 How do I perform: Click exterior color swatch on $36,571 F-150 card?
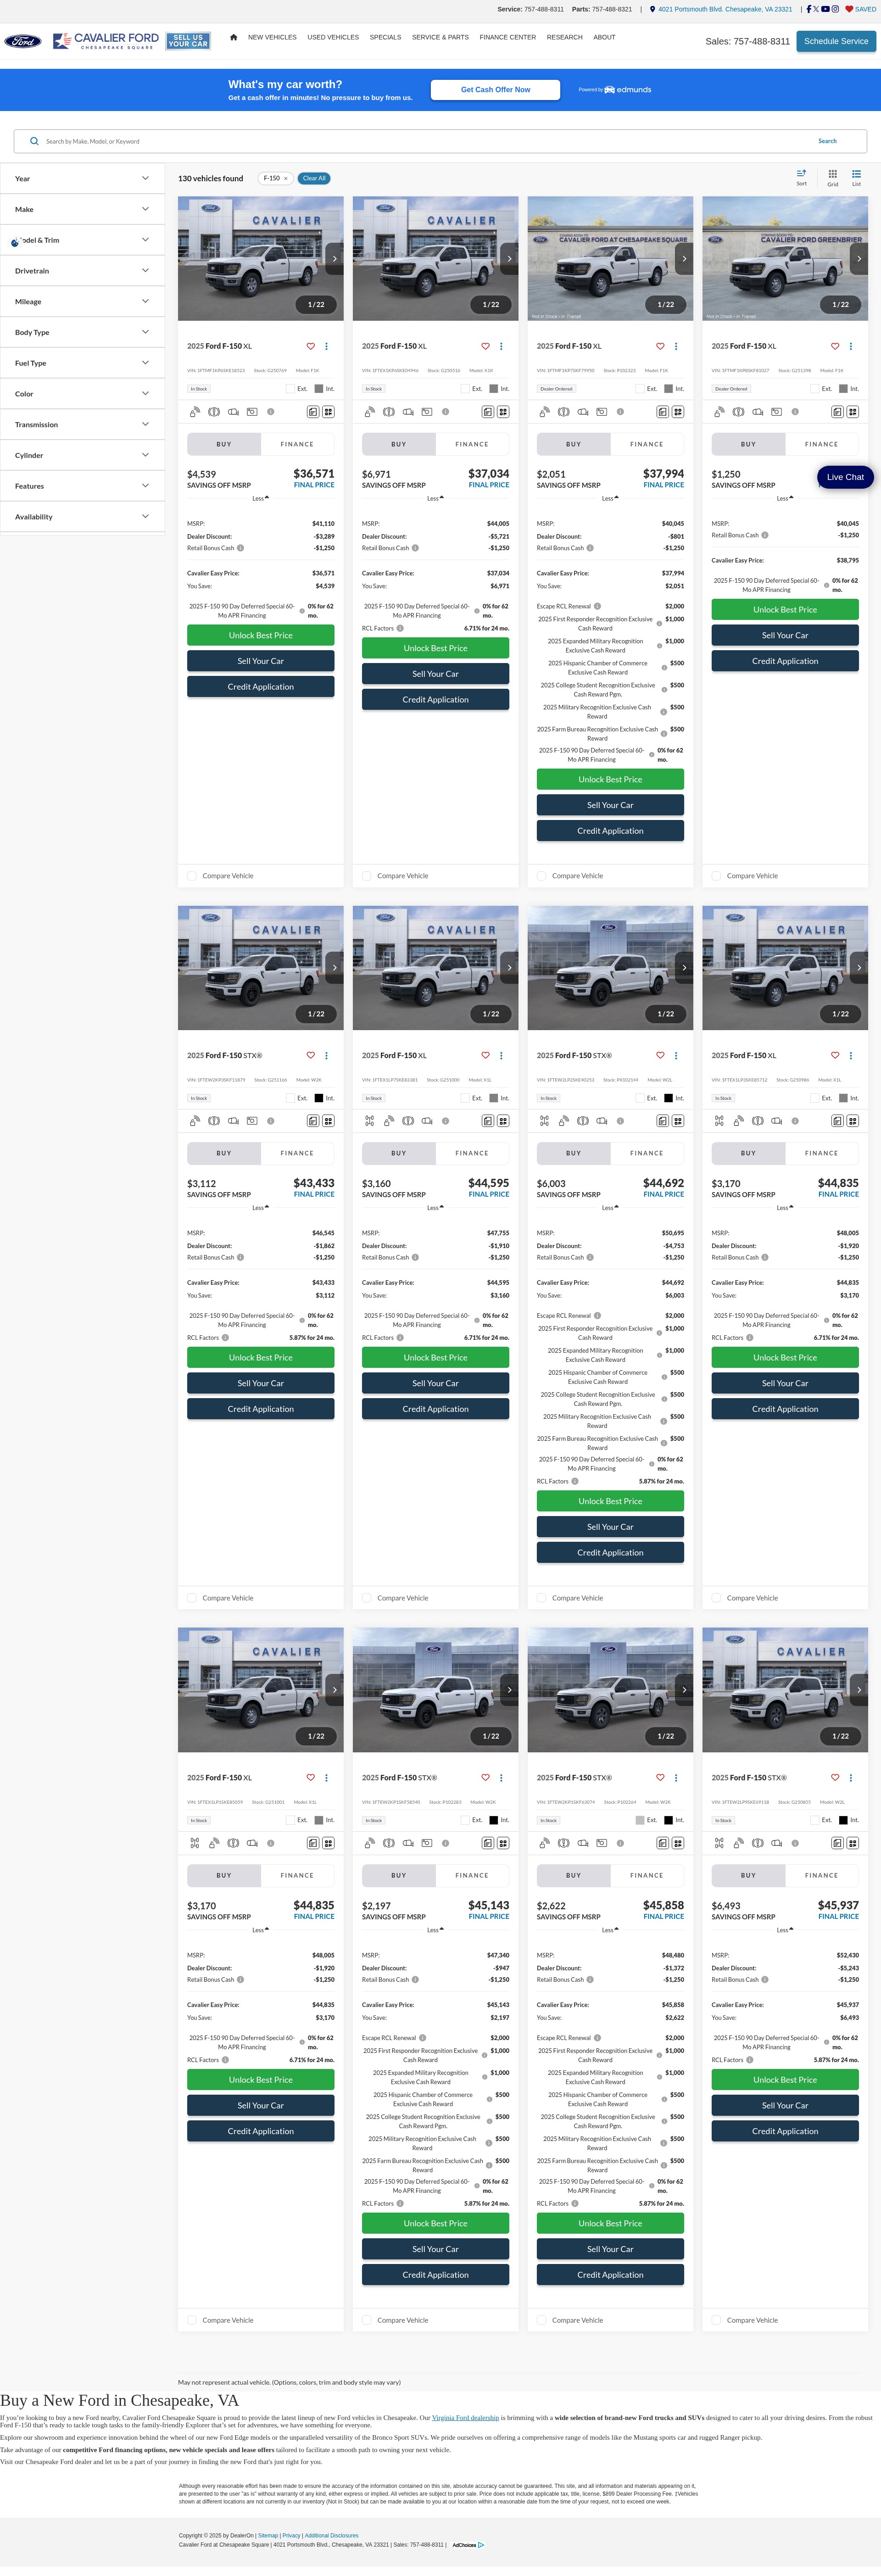pyautogui.click(x=290, y=389)
